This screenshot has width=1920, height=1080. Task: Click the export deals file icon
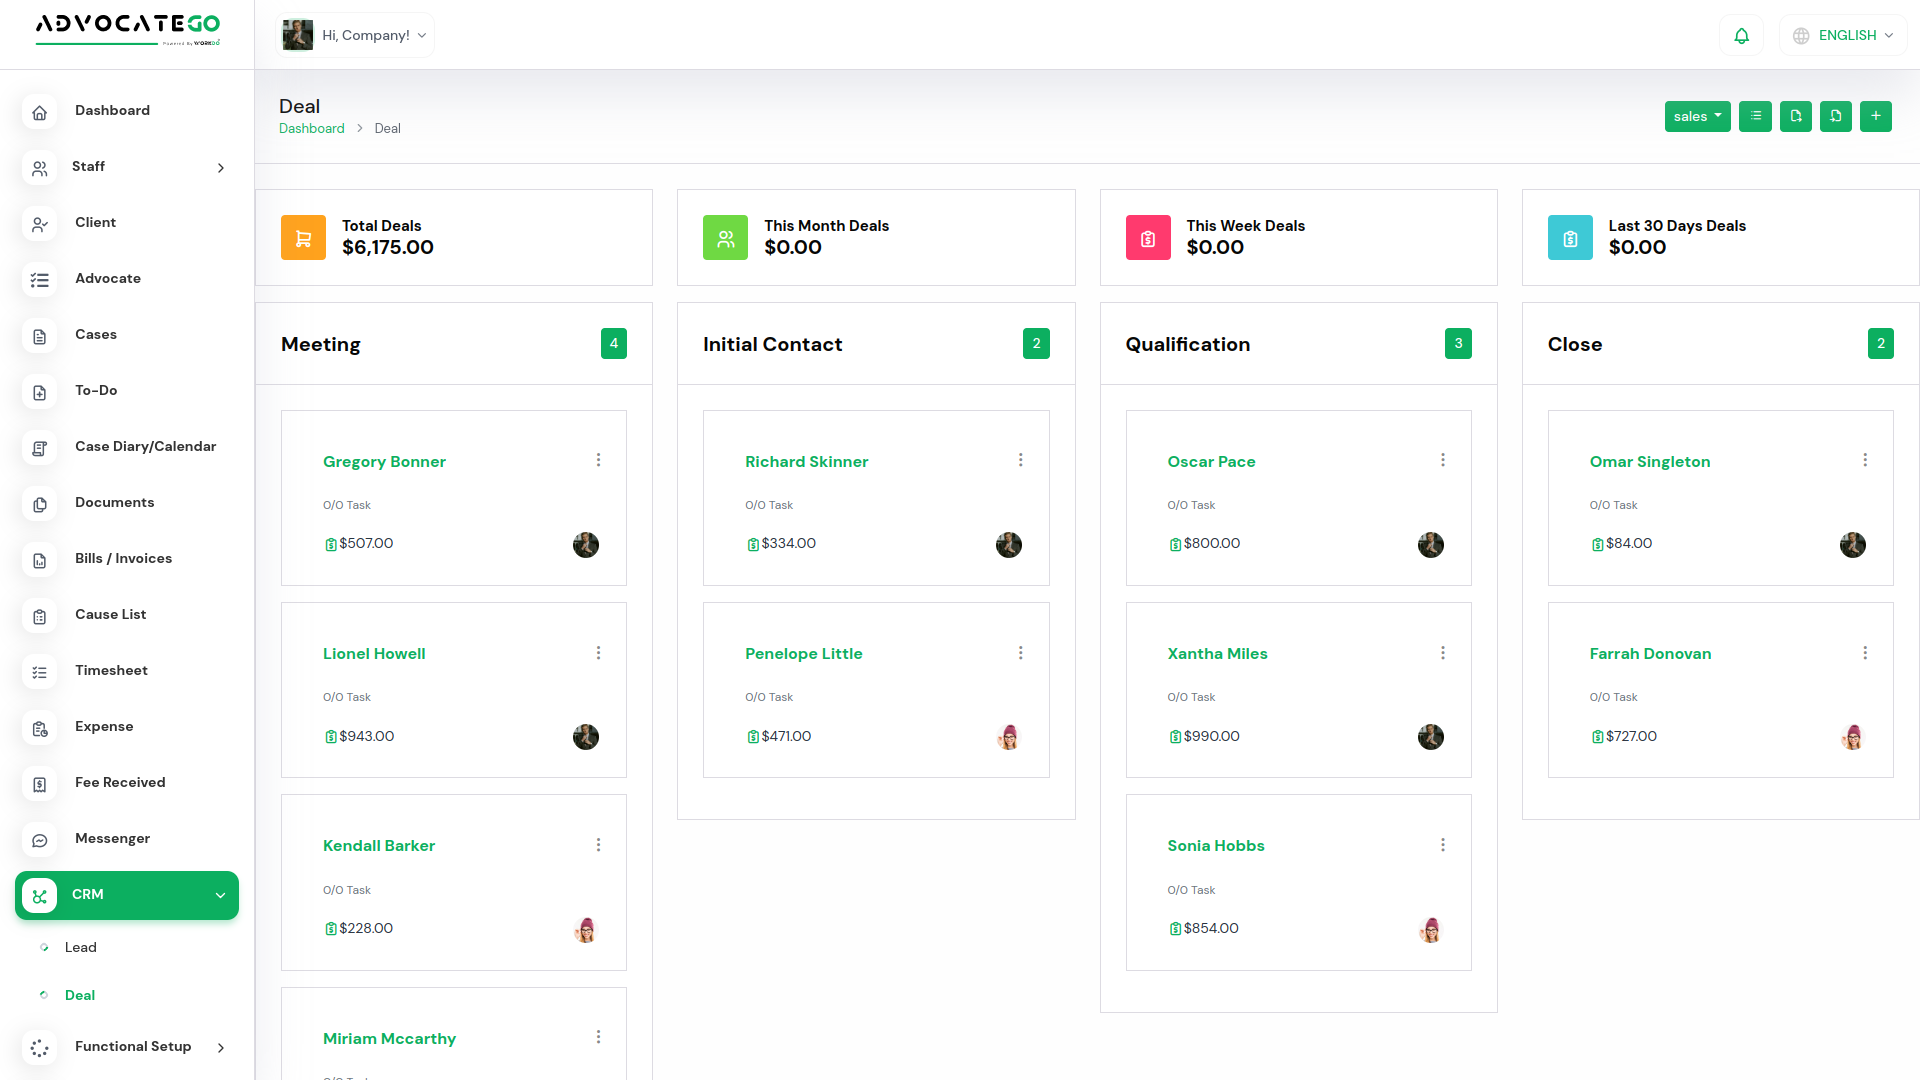click(x=1796, y=116)
